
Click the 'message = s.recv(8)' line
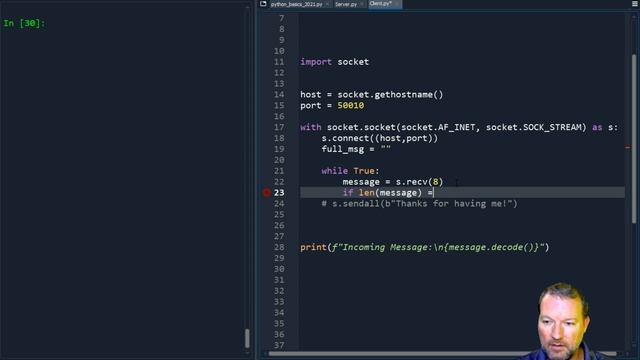(393, 182)
